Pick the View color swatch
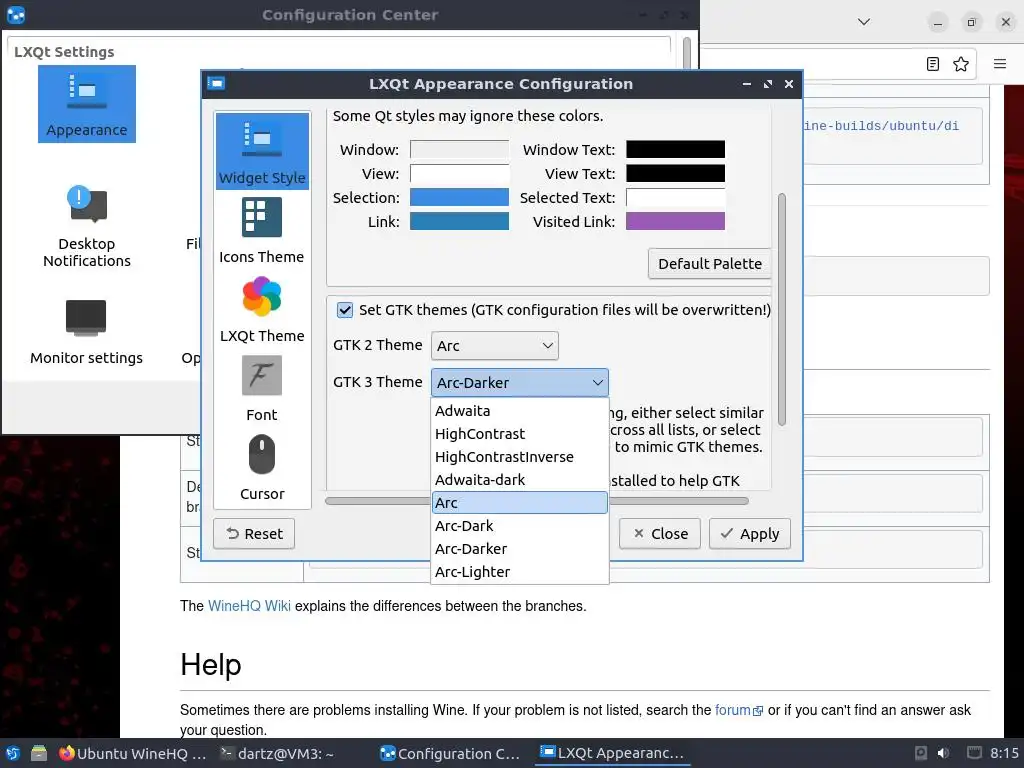The height and width of the screenshot is (768, 1024). [459, 174]
